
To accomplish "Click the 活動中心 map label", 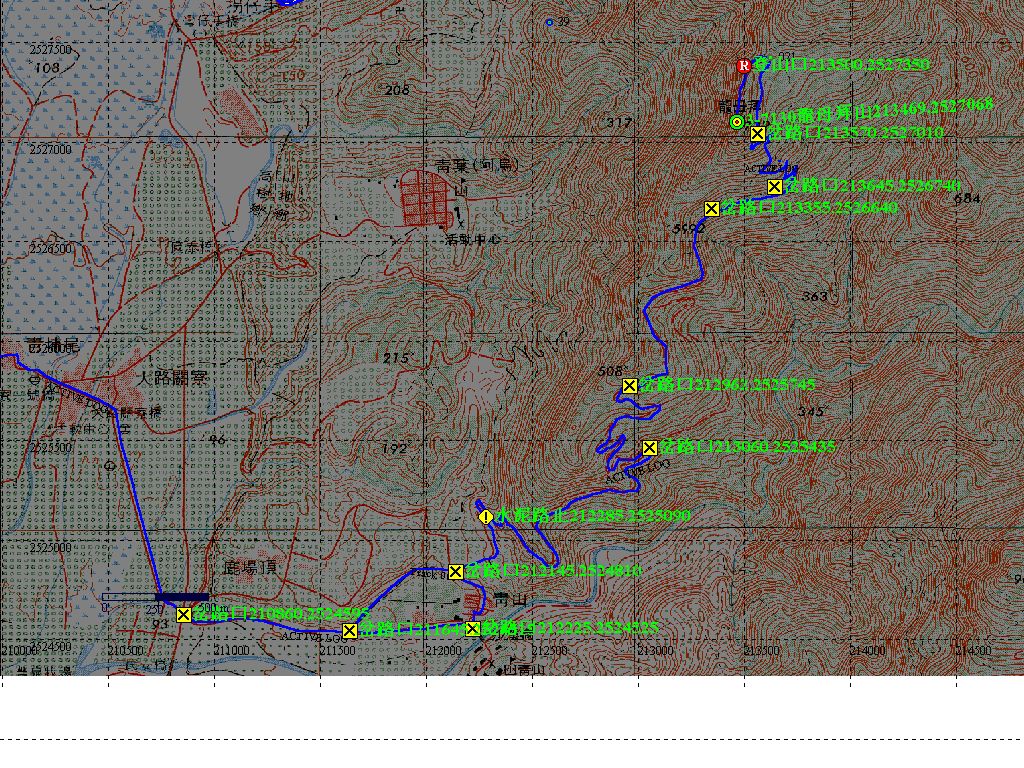I will coord(473,240).
